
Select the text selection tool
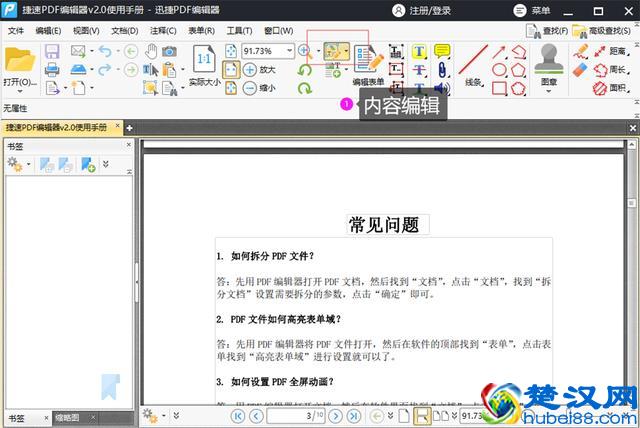coord(151,70)
